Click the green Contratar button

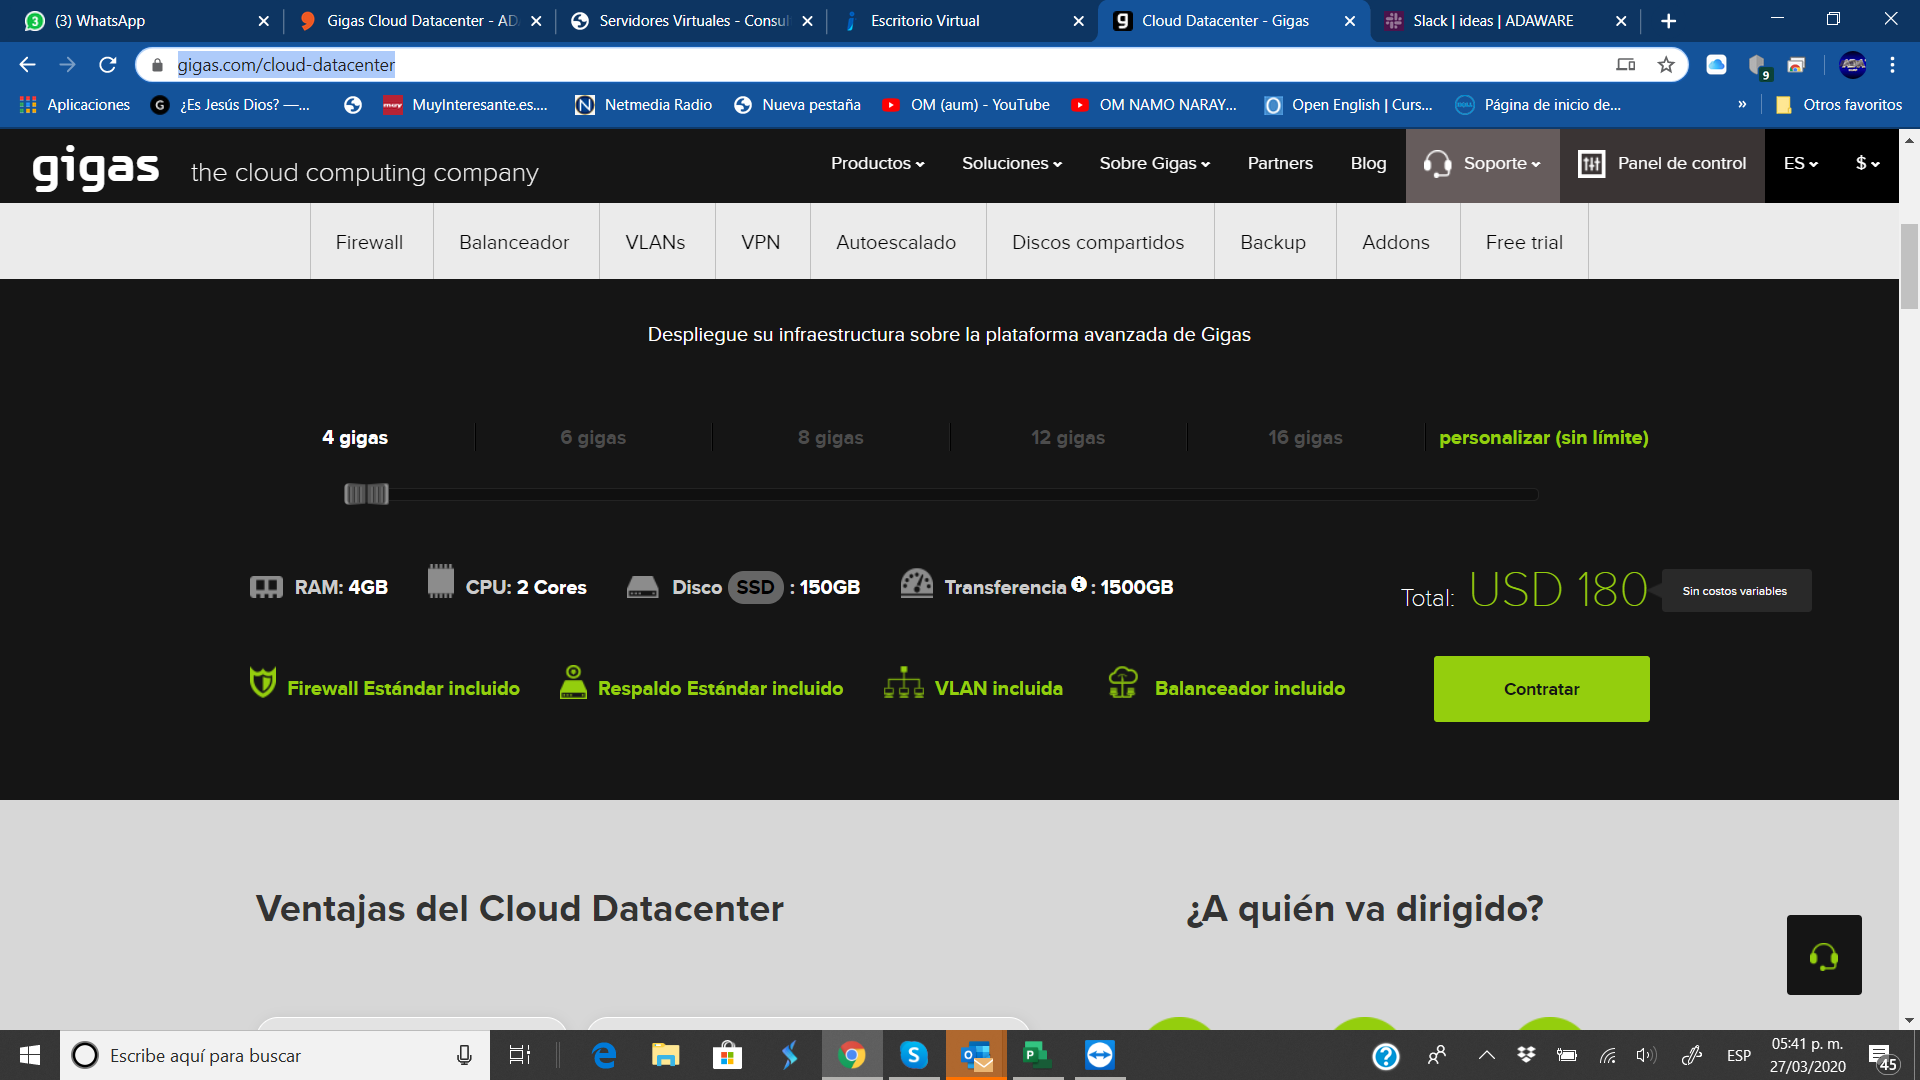[1541, 689]
